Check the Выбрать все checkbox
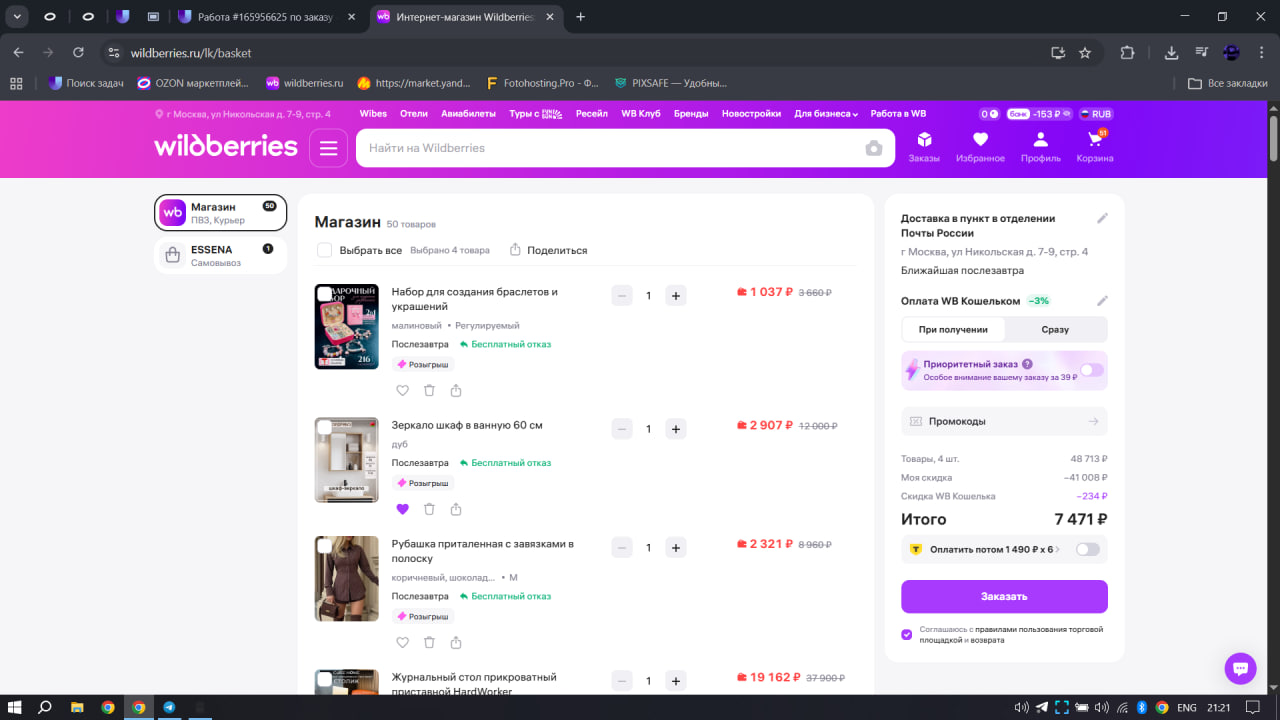Viewport: 1280px width, 720px height. click(x=324, y=250)
